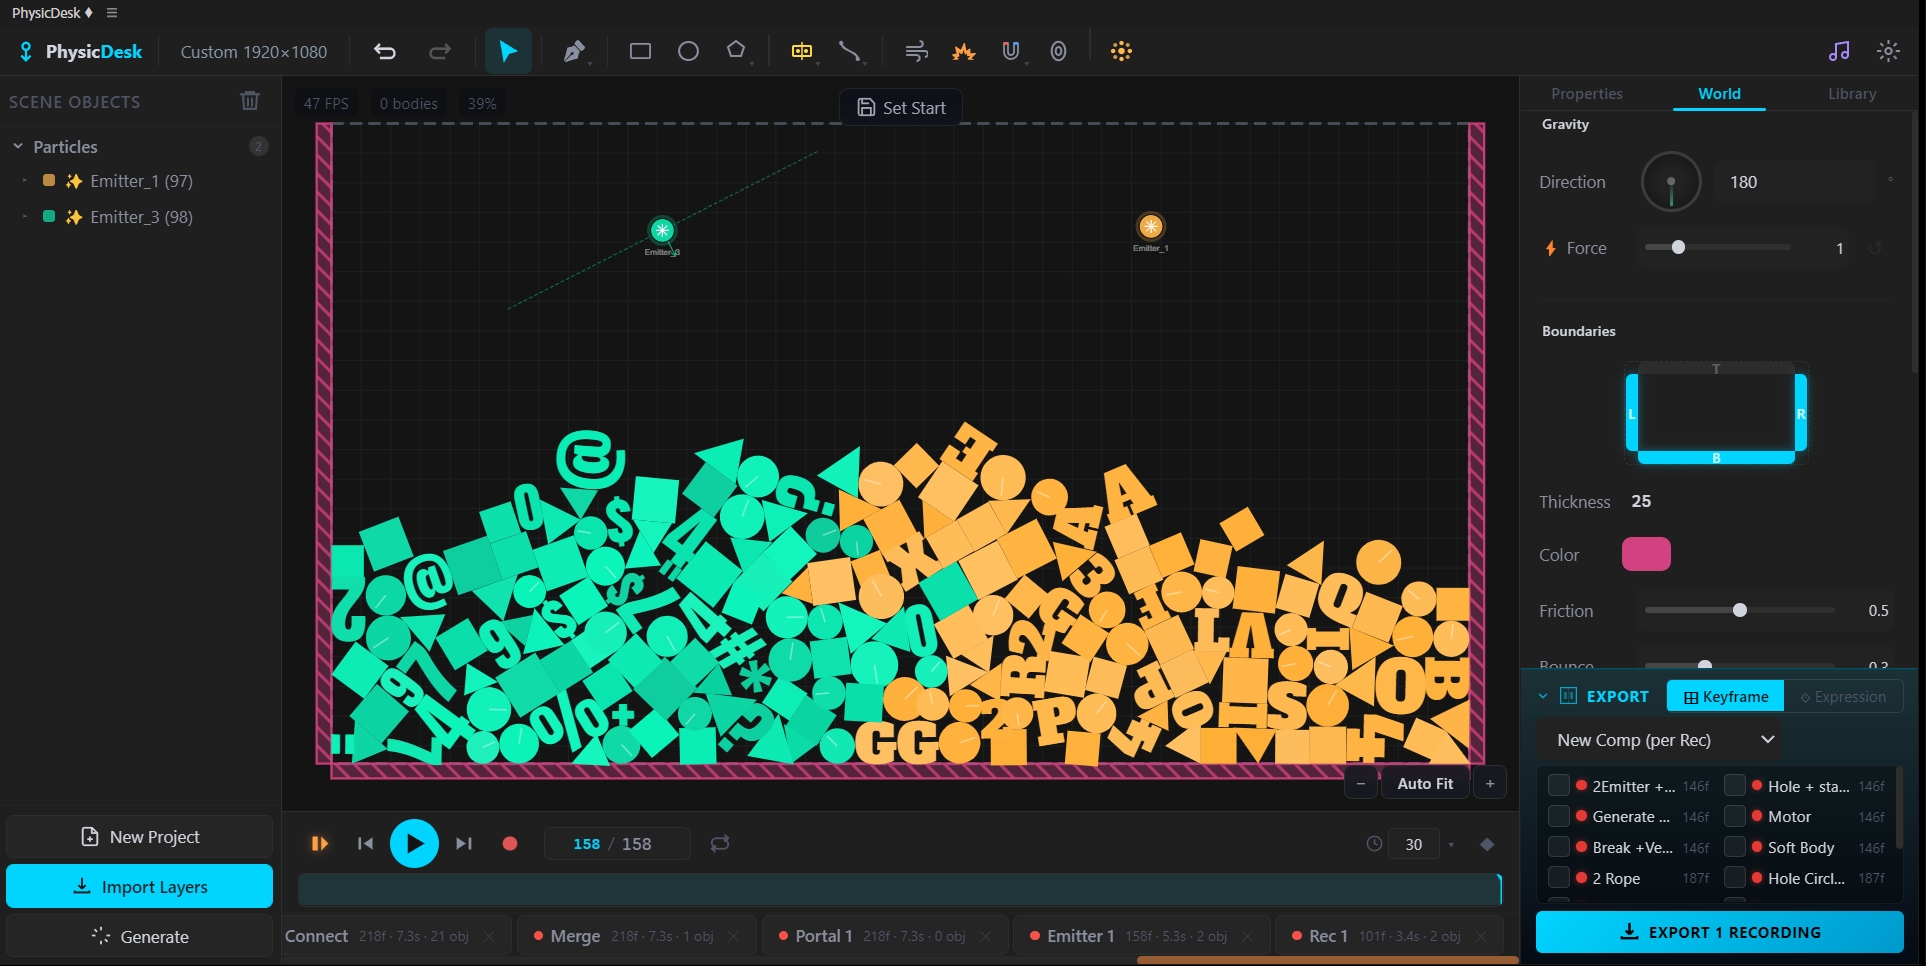Select Keyframe export mode

tap(1726, 697)
